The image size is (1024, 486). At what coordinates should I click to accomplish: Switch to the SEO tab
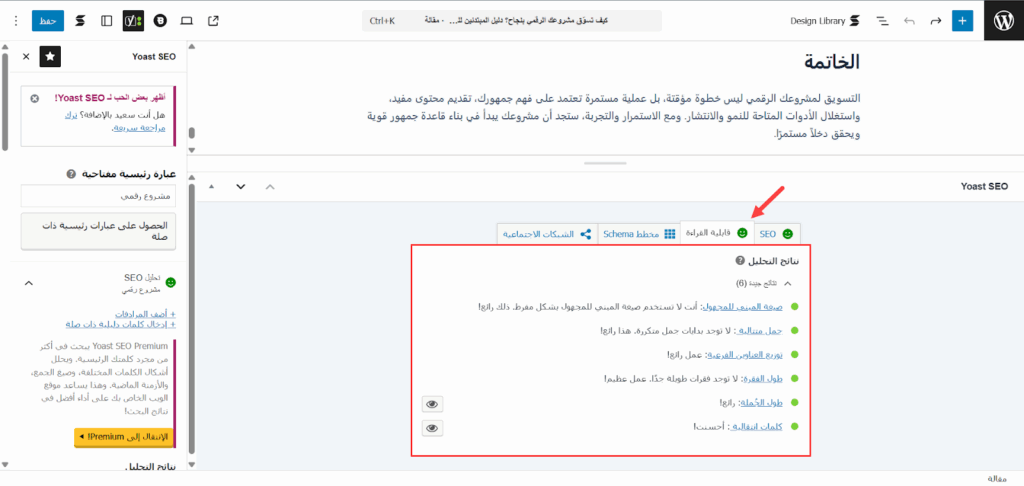pyautogui.click(x=776, y=233)
